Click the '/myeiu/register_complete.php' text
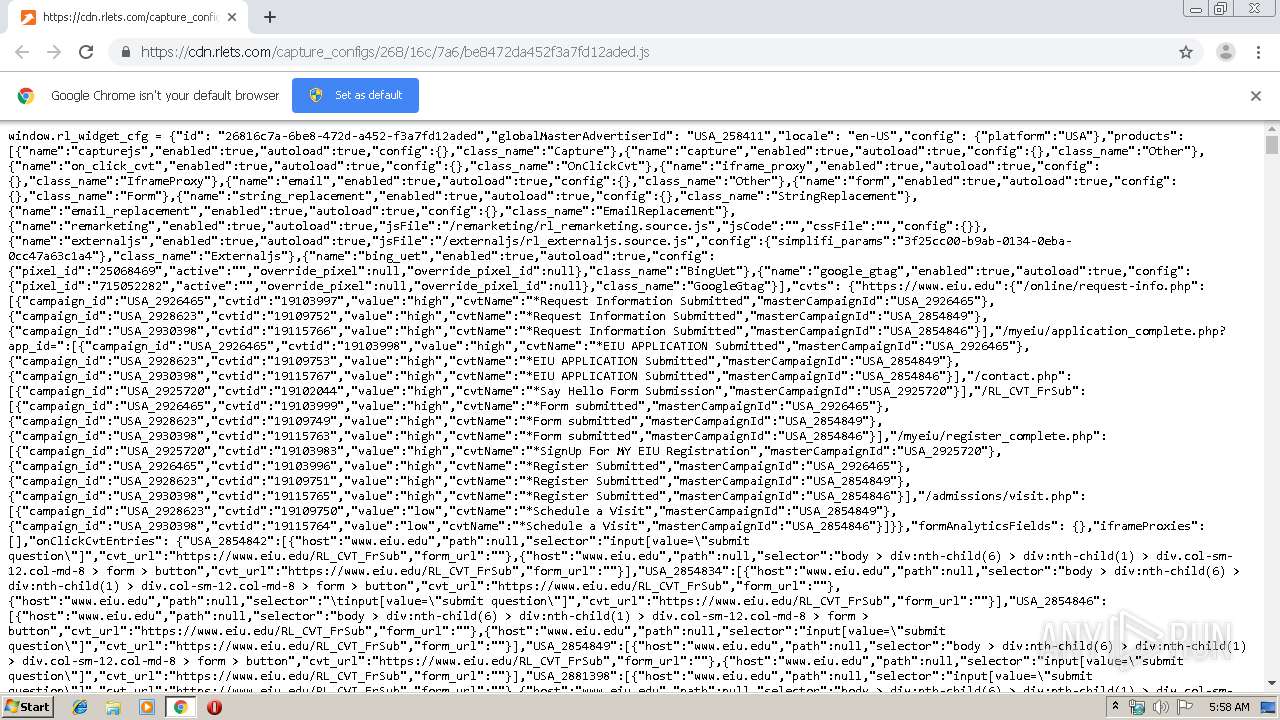This screenshot has width=1280, height=720. tap(997, 436)
